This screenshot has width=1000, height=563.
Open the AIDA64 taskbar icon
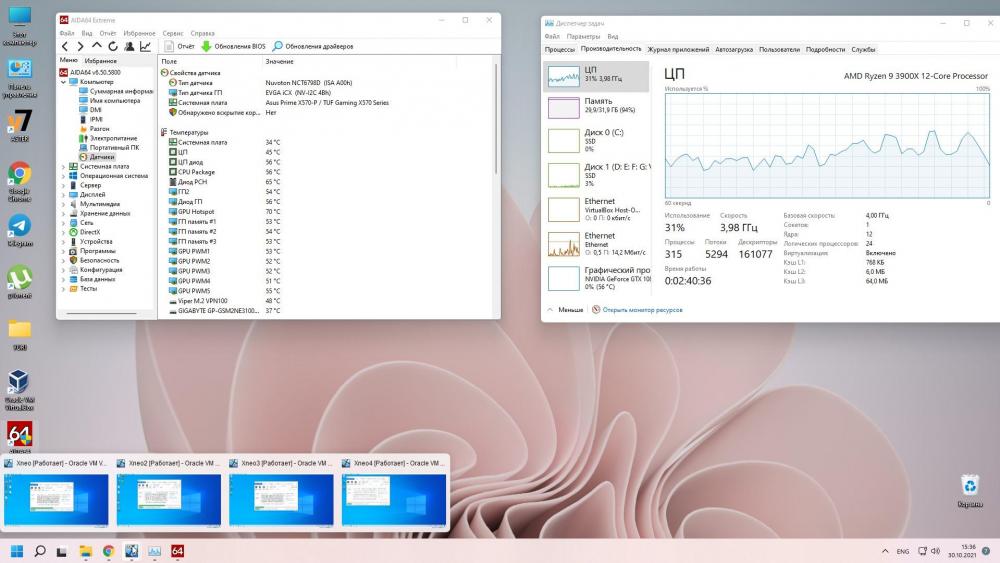[x=177, y=551]
